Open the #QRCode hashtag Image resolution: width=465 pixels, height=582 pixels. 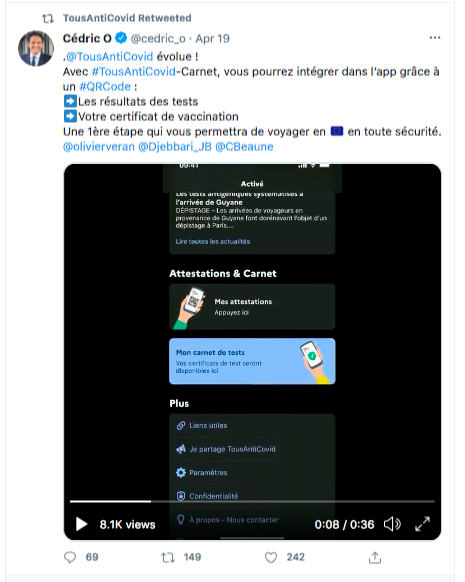click(x=105, y=86)
